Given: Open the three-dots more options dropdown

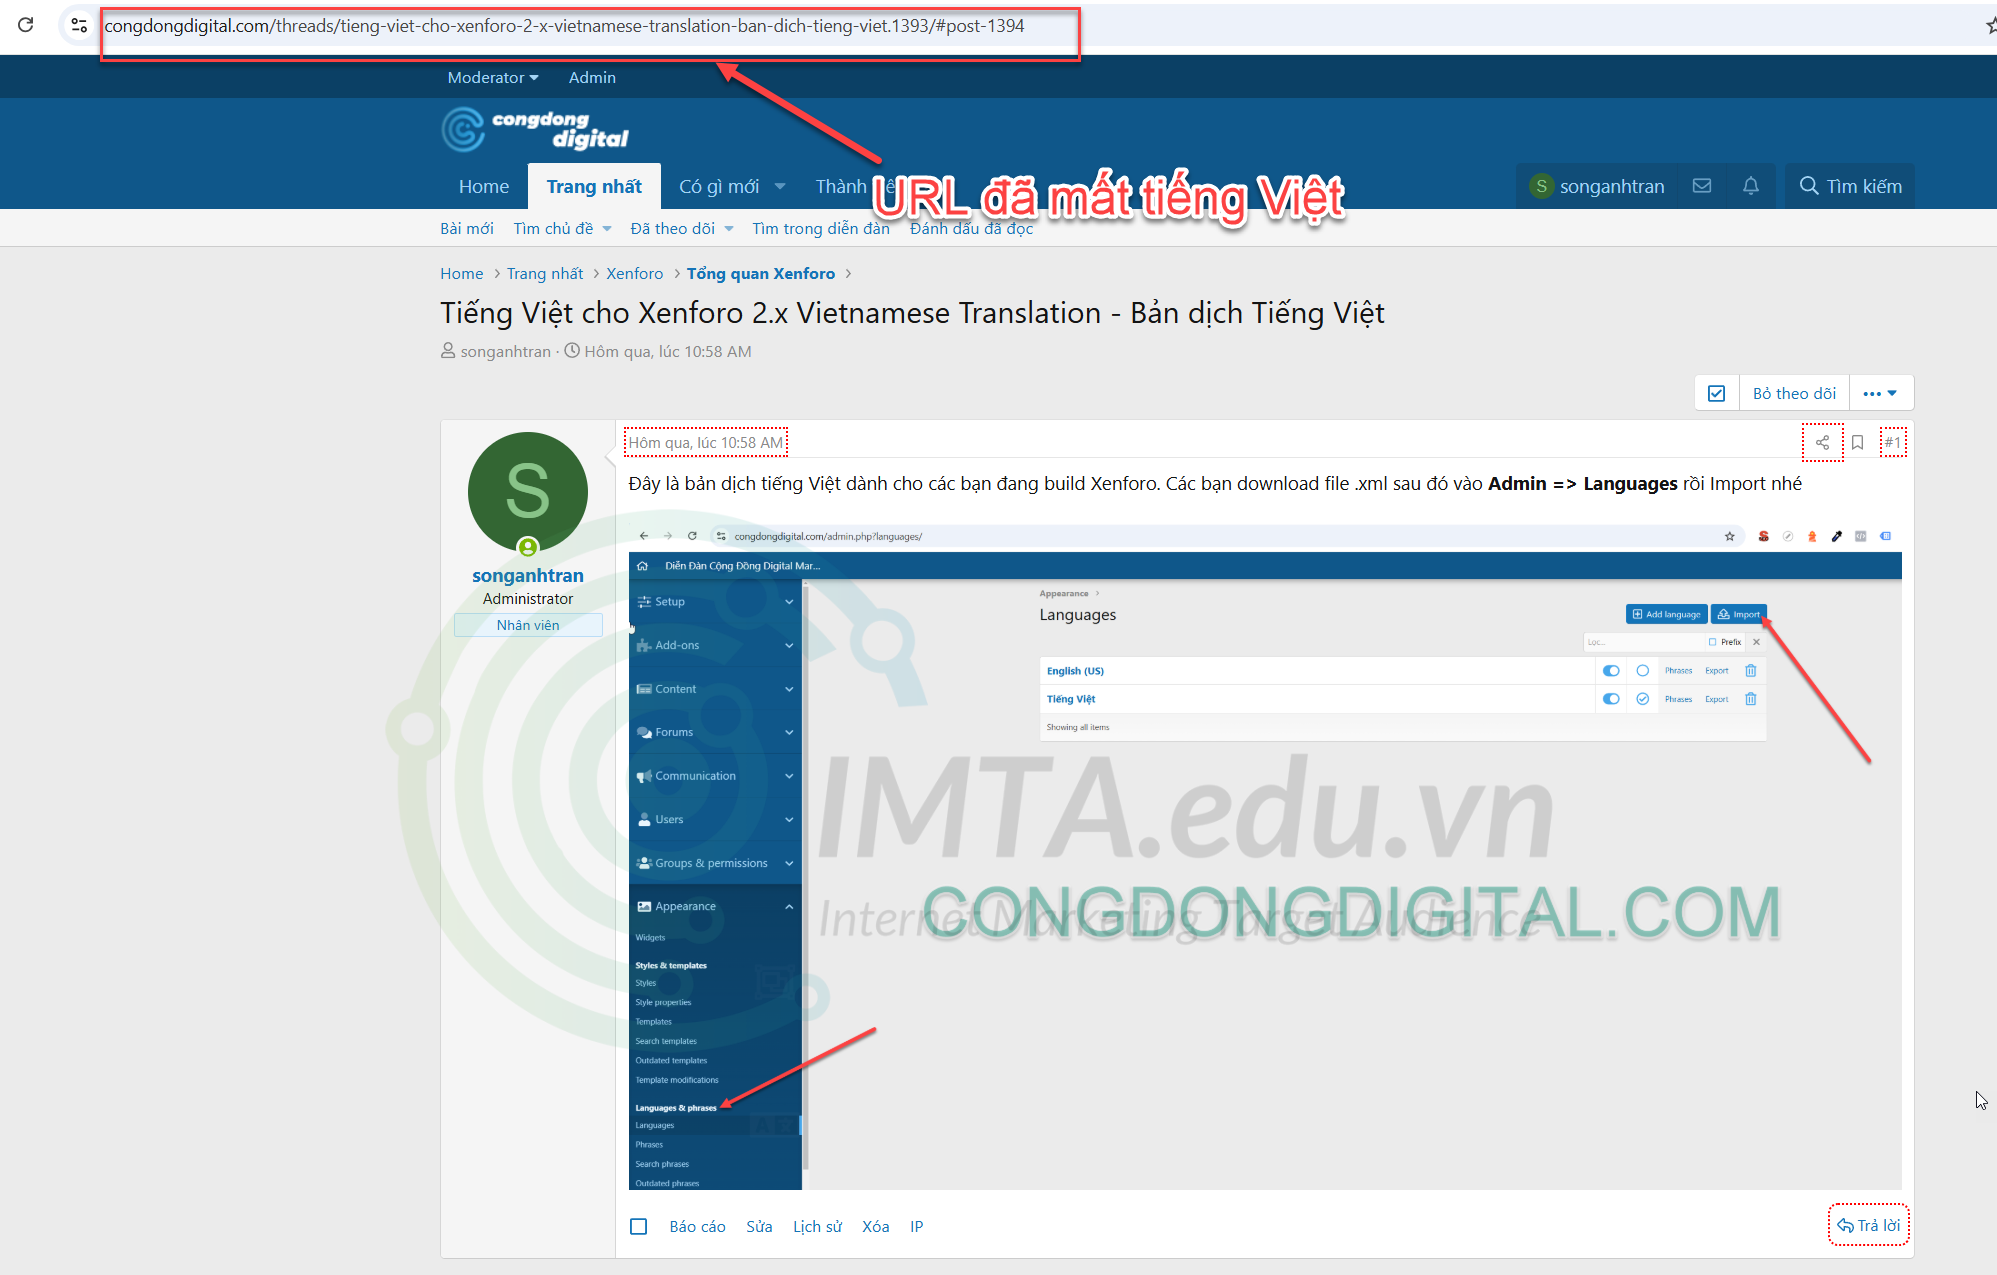Looking at the screenshot, I should click(1881, 393).
